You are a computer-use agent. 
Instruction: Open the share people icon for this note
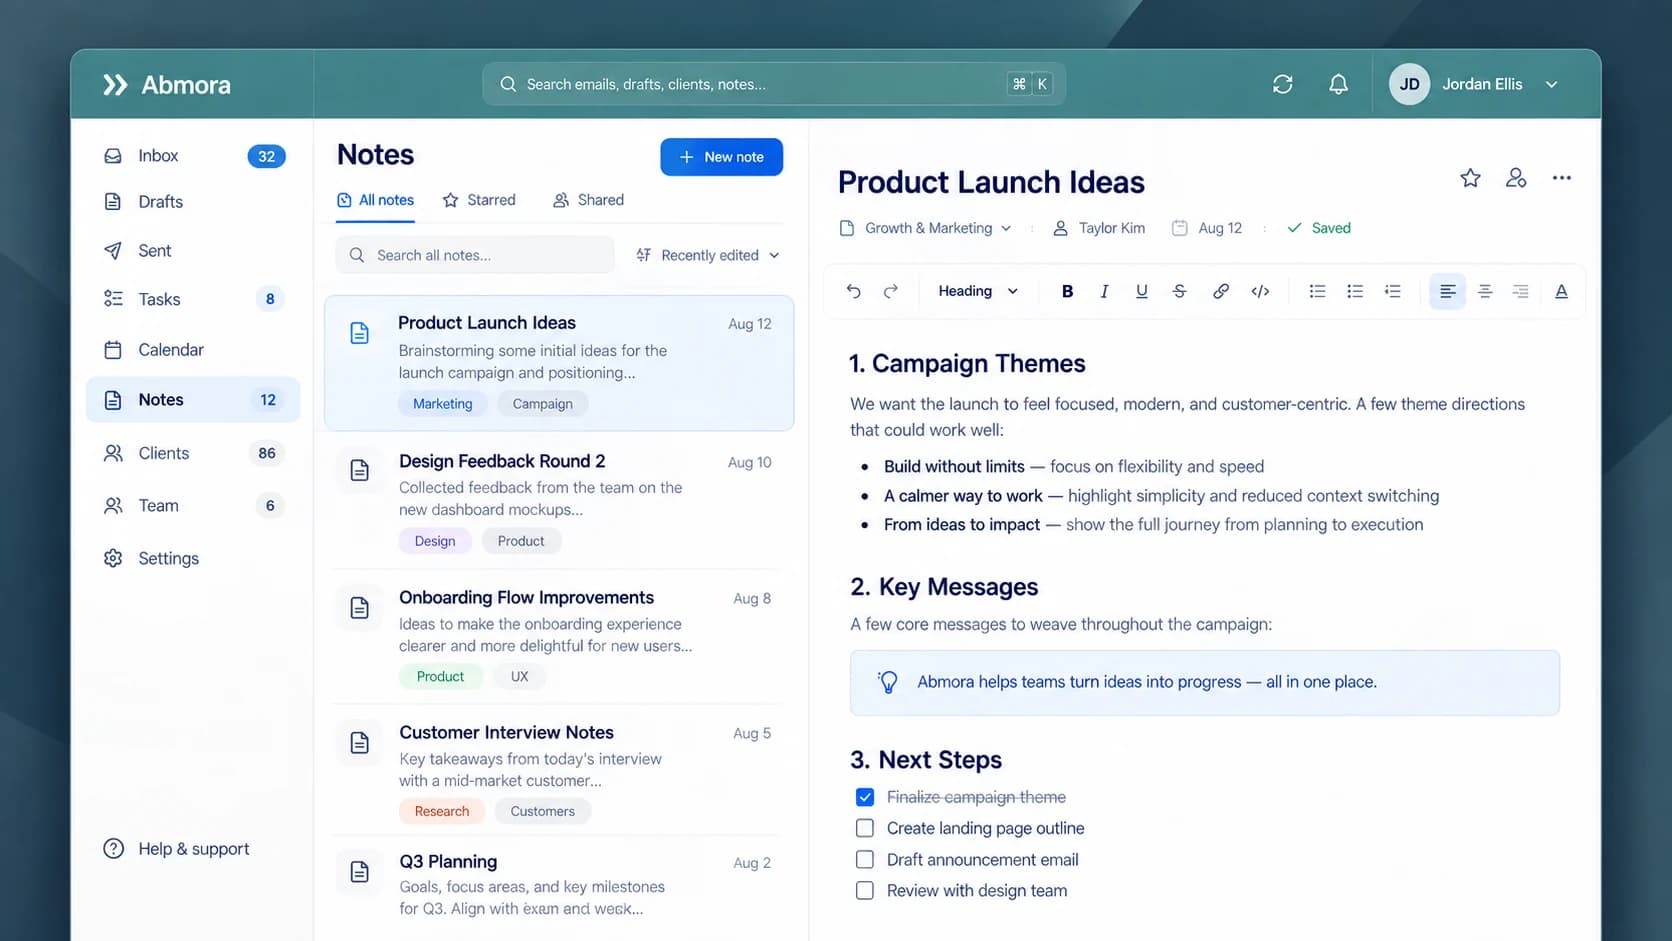[x=1516, y=178]
